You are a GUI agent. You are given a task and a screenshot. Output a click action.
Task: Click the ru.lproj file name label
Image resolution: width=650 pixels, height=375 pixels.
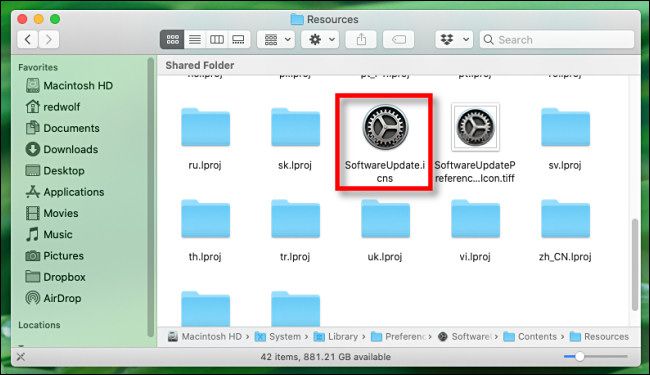pos(205,165)
